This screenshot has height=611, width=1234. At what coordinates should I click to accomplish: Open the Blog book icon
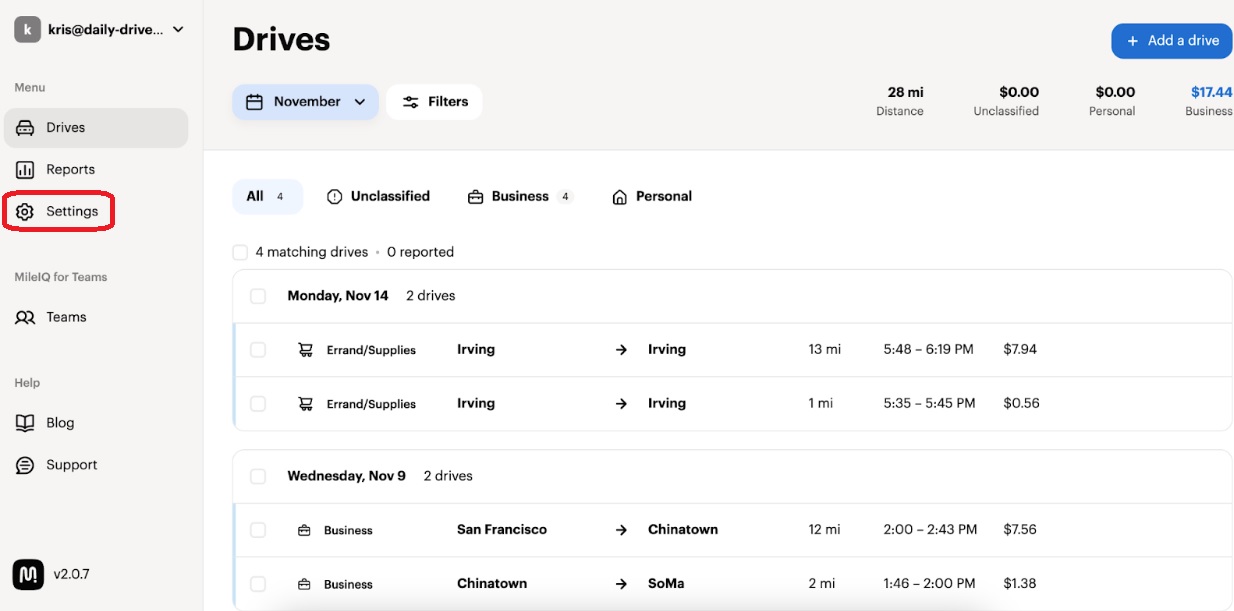pos(25,423)
